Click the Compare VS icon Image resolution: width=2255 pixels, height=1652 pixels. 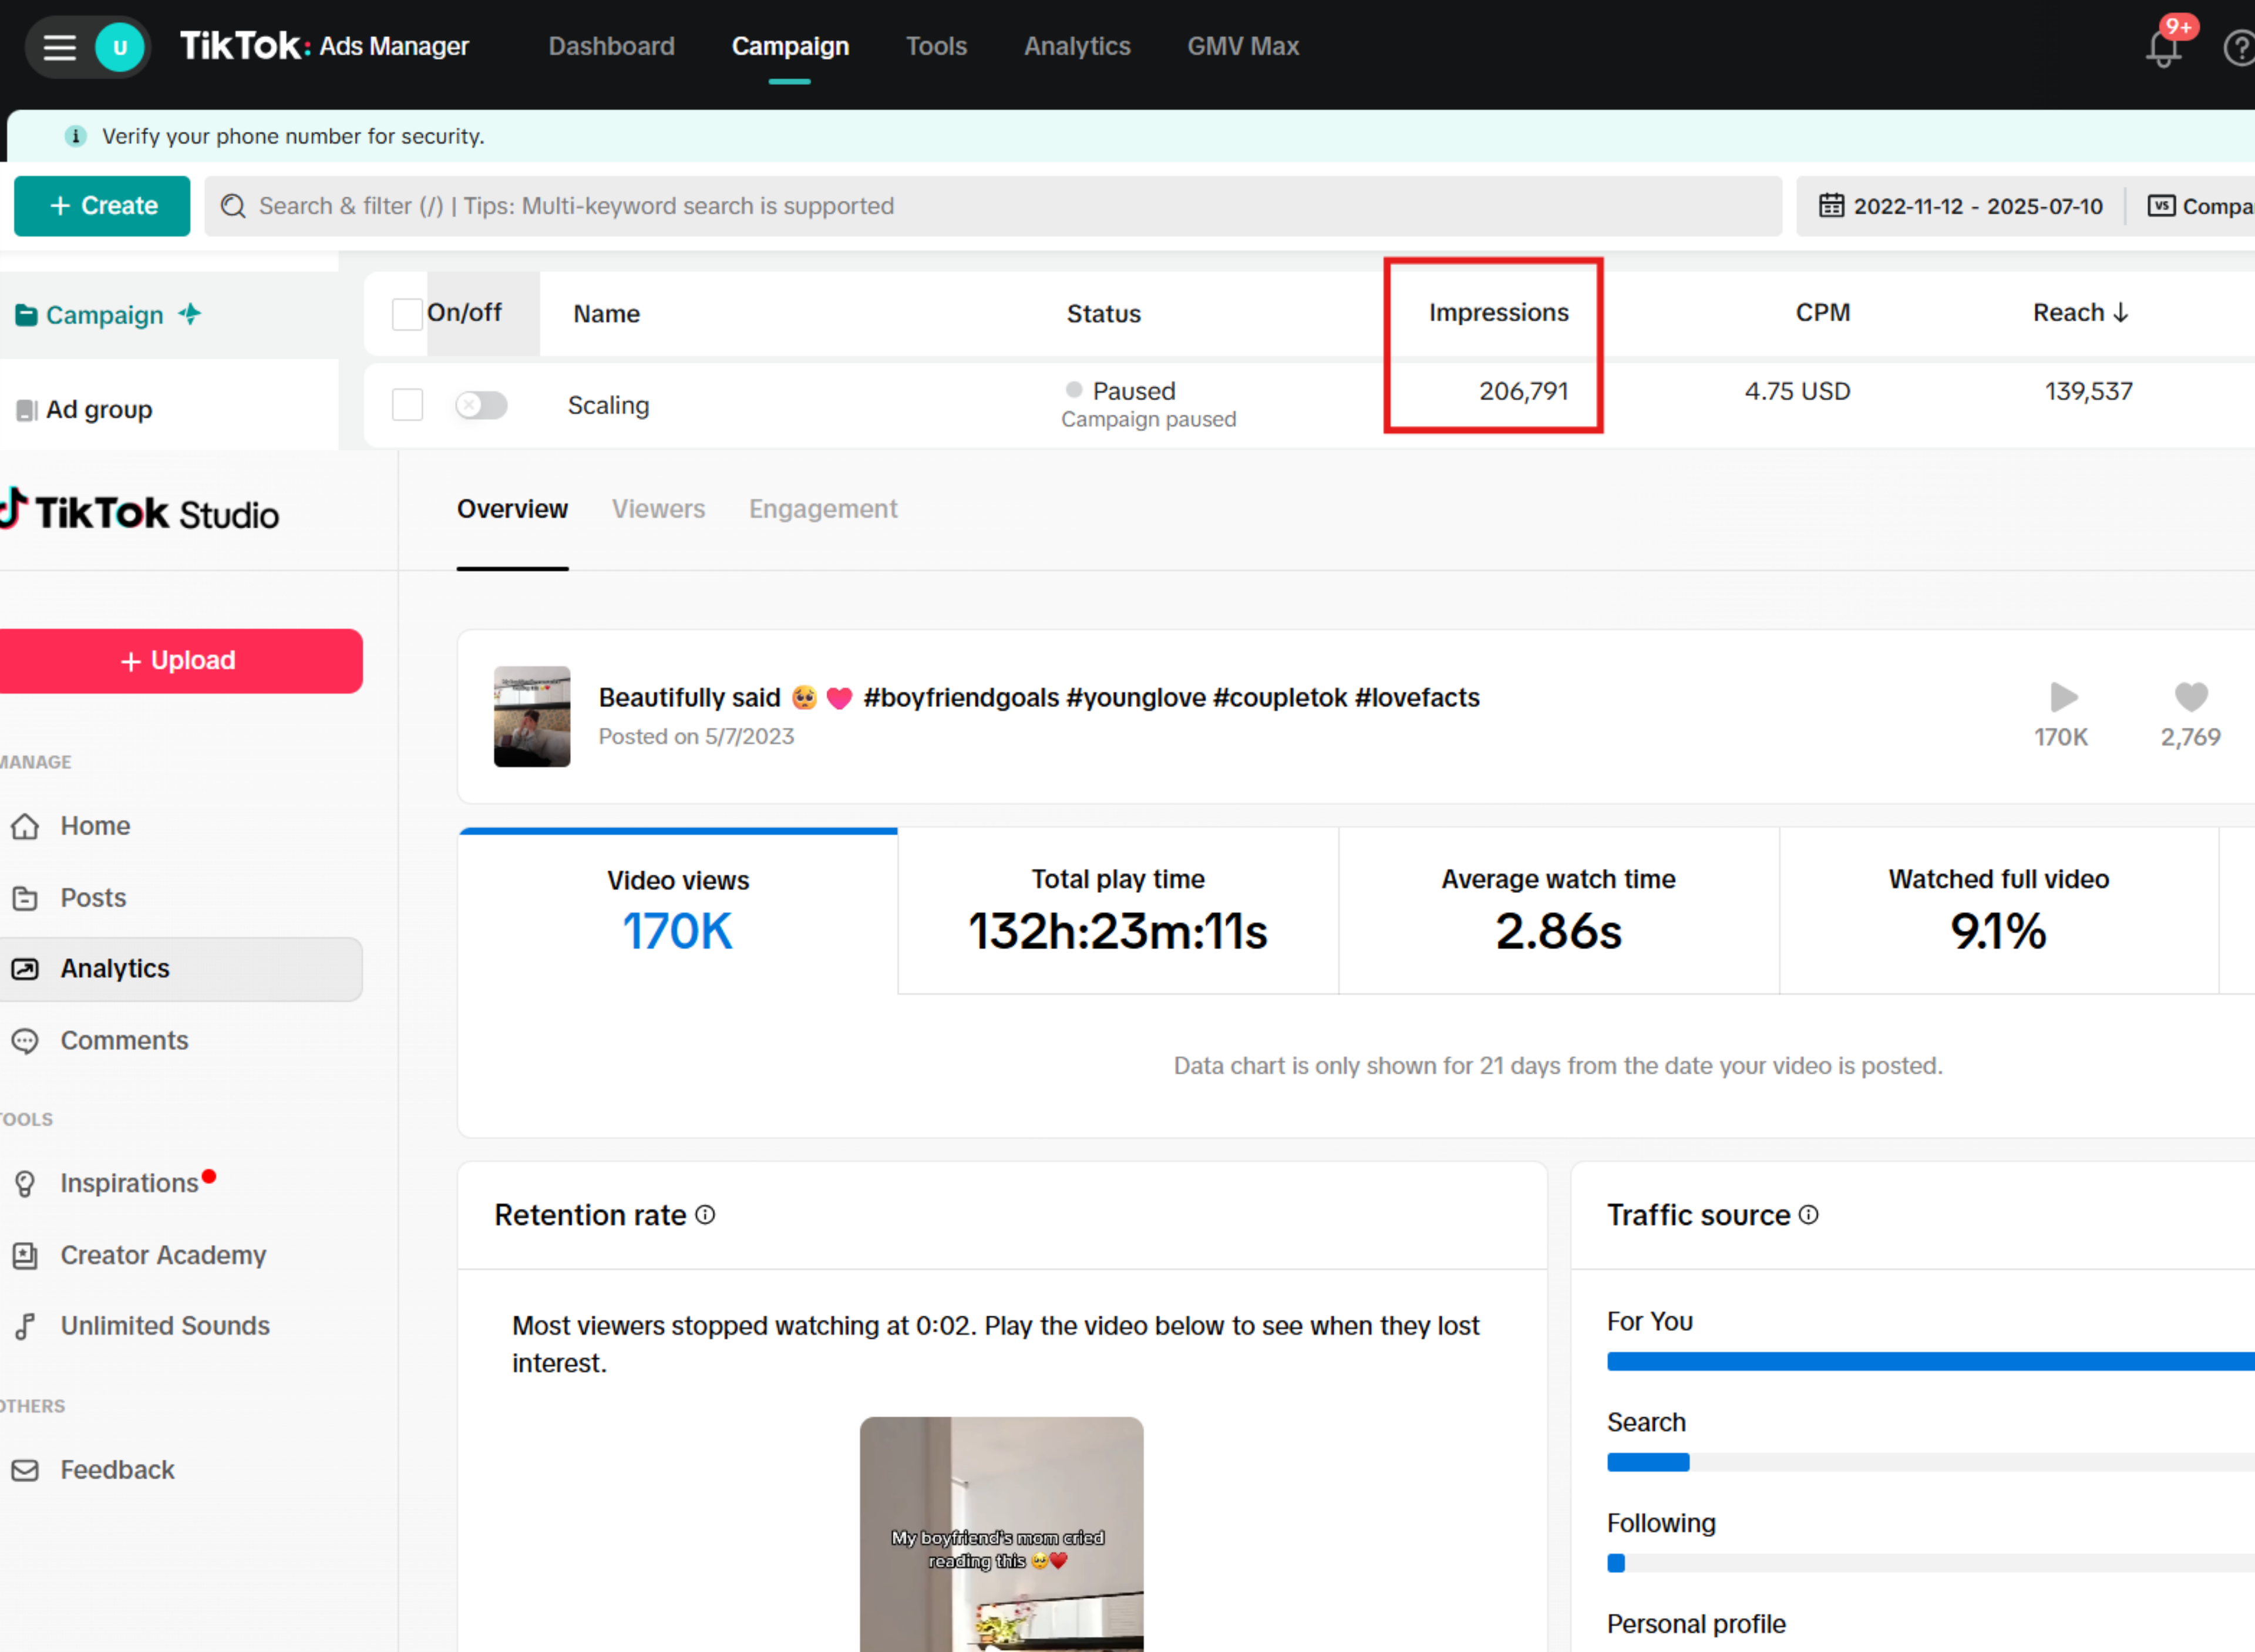pos(2161,206)
